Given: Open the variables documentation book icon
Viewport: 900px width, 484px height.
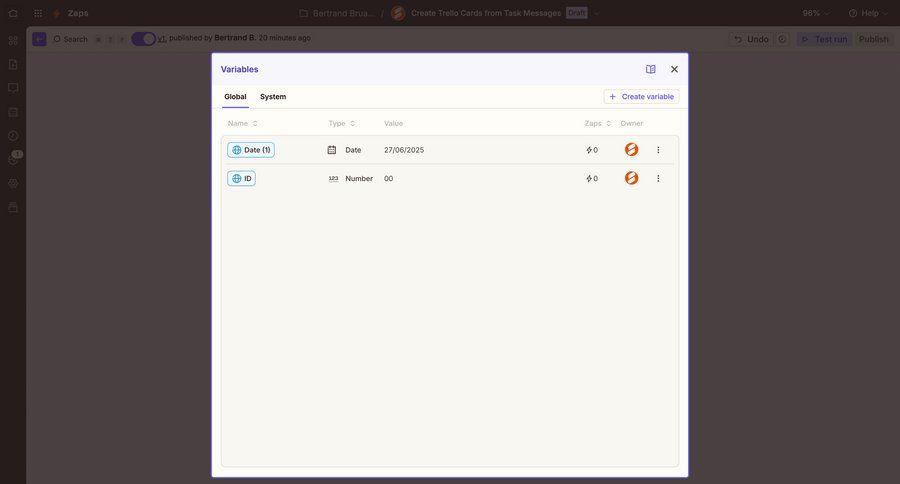Looking at the screenshot, I should pyautogui.click(x=650, y=69).
